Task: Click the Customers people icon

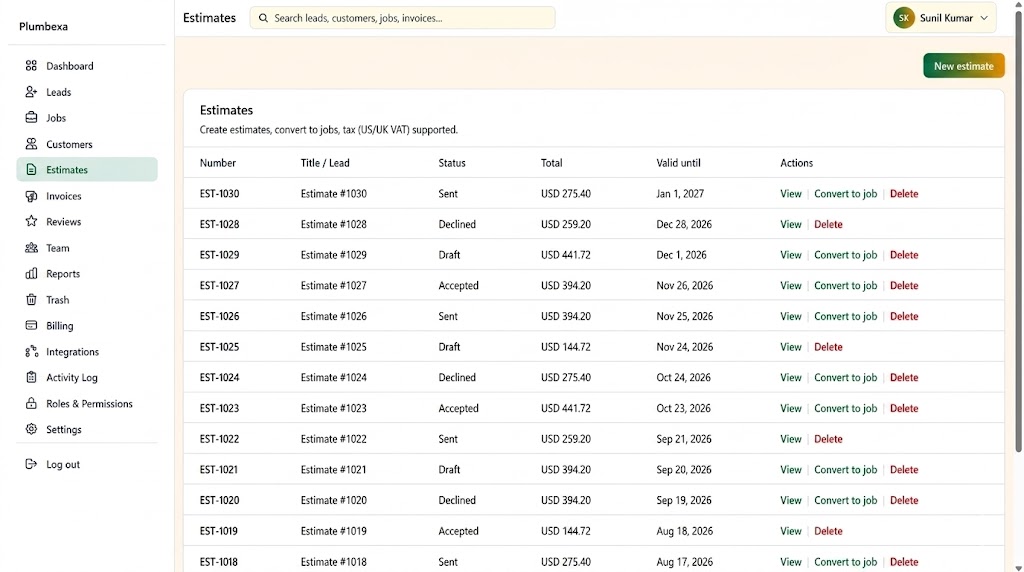Action: (31, 144)
